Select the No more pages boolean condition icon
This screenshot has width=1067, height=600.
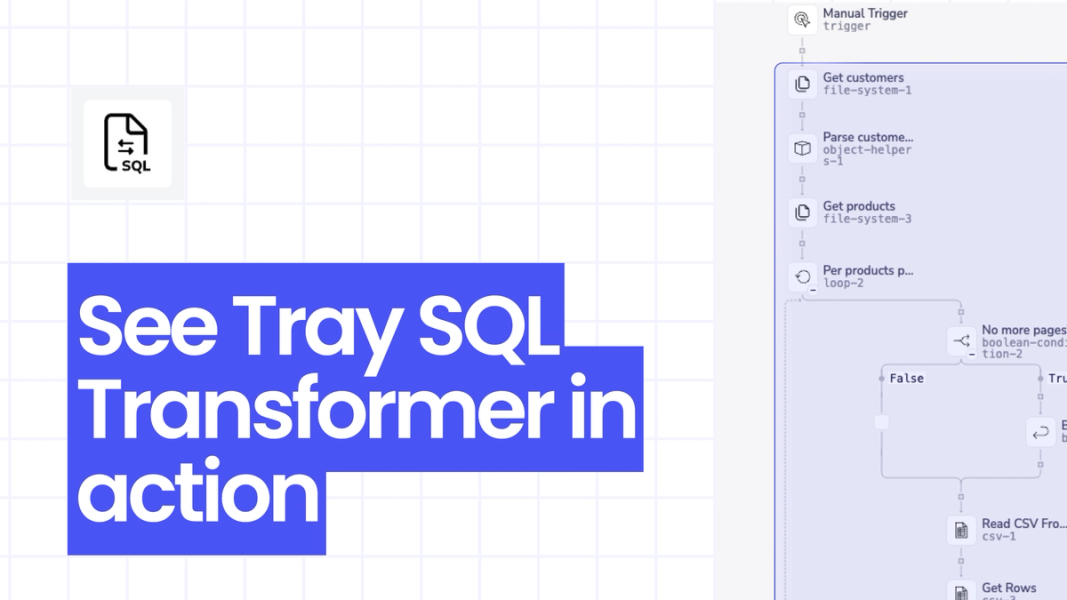pyautogui.click(x=961, y=341)
